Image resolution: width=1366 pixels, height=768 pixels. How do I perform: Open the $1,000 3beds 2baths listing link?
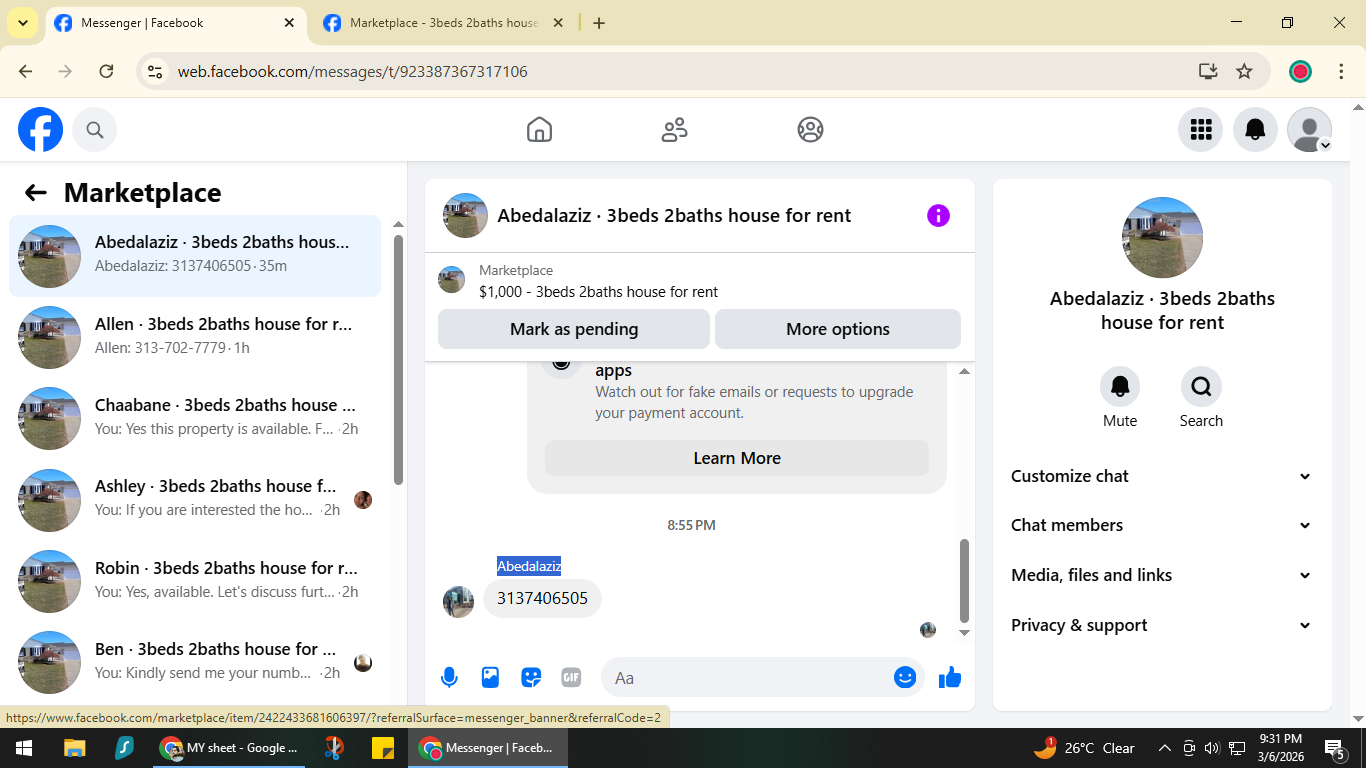point(598,292)
